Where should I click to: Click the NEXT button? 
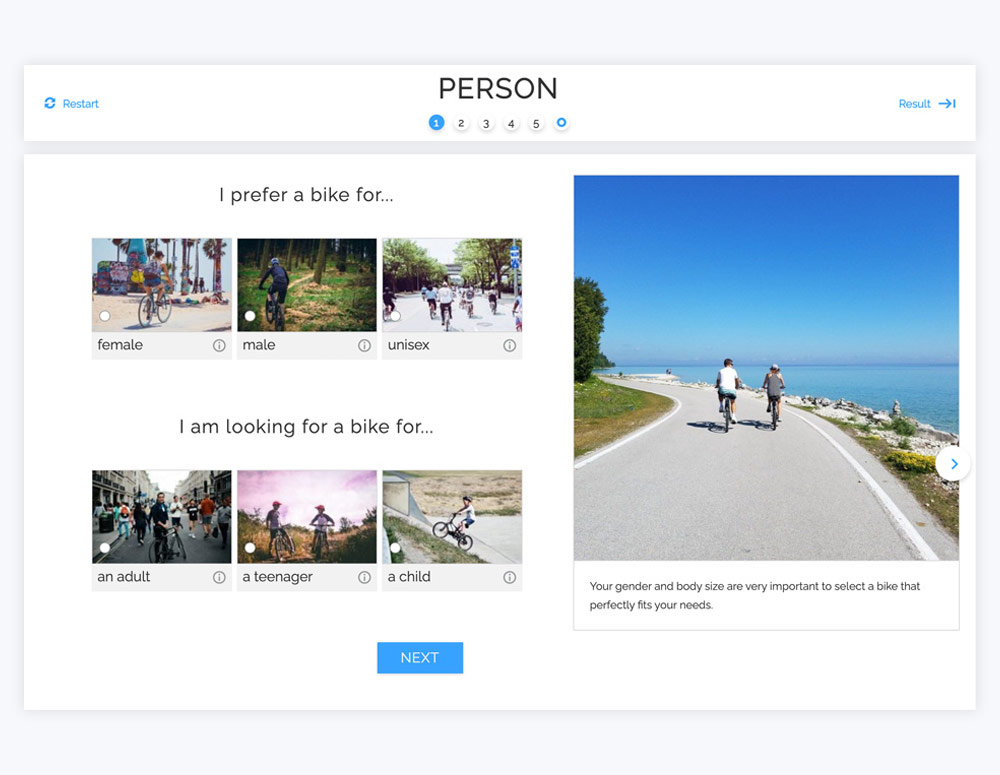tap(420, 658)
